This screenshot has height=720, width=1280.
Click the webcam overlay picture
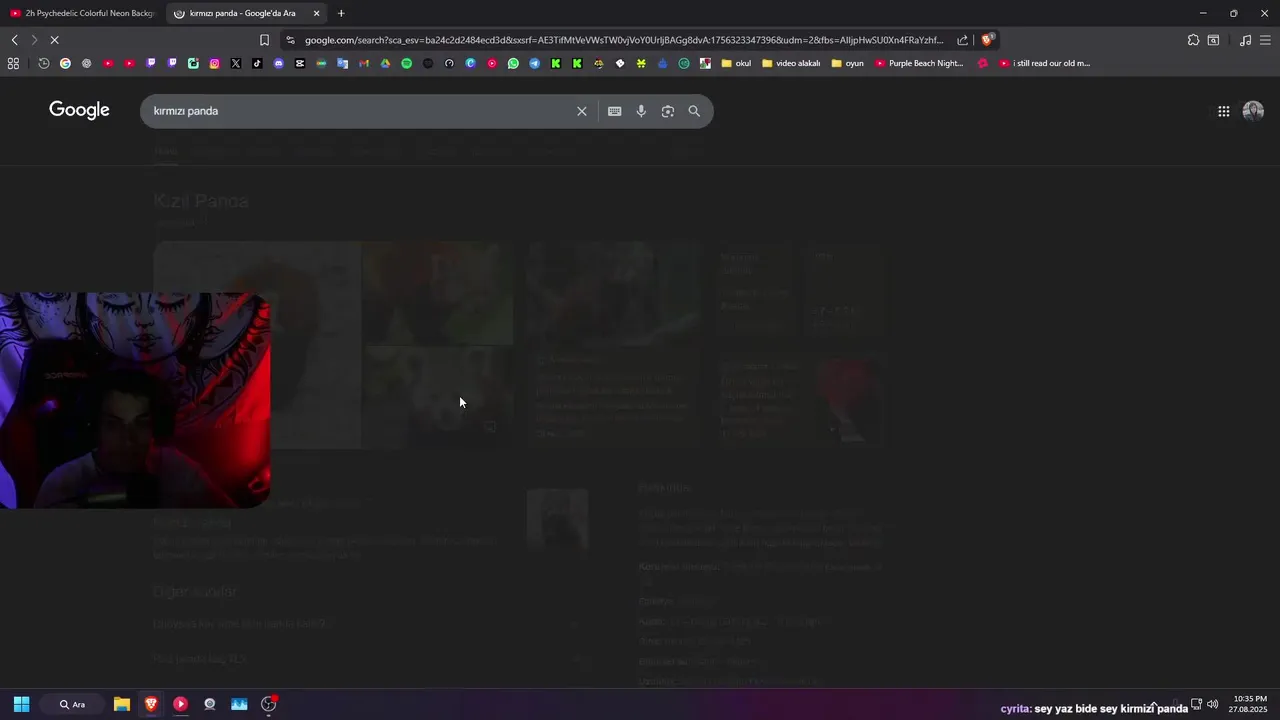point(135,400)
